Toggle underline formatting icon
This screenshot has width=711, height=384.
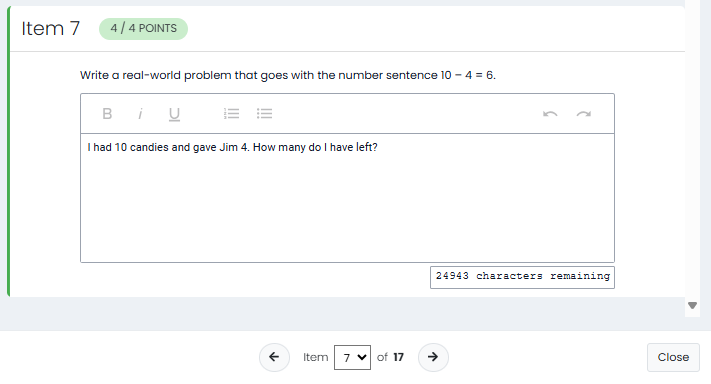tap(174, 114)
